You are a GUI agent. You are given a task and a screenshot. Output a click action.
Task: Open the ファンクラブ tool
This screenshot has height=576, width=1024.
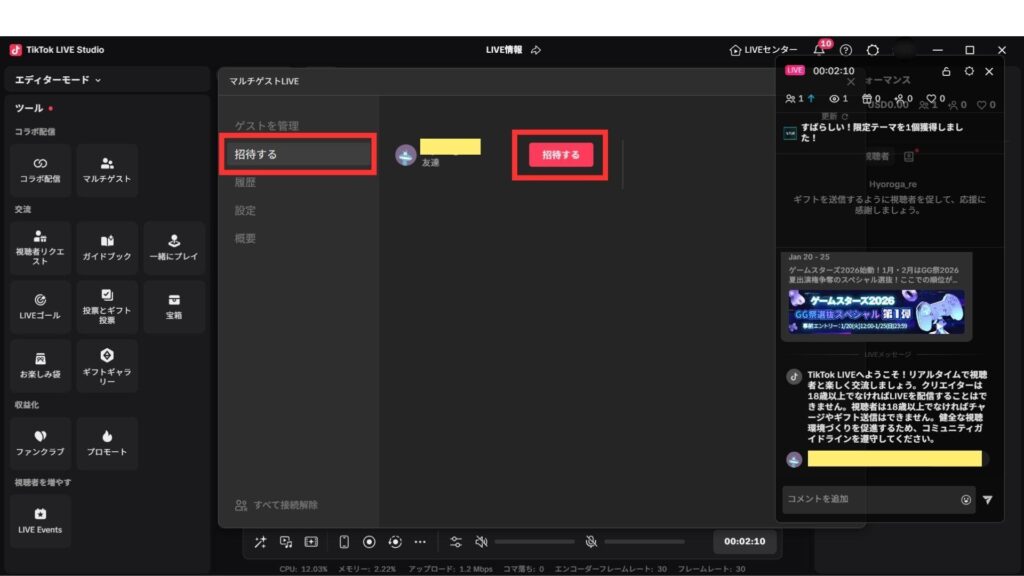tap(40, 442)
